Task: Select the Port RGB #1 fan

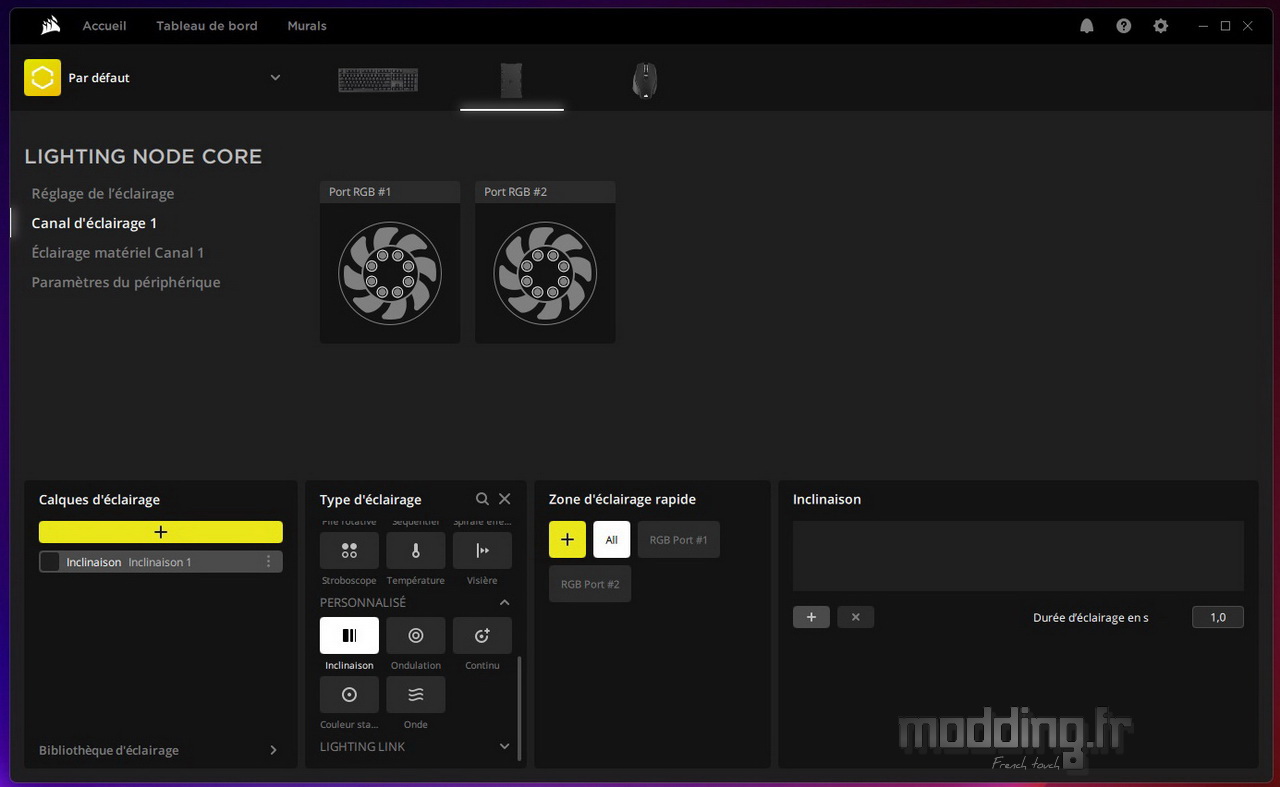Action: coord(390,273)
